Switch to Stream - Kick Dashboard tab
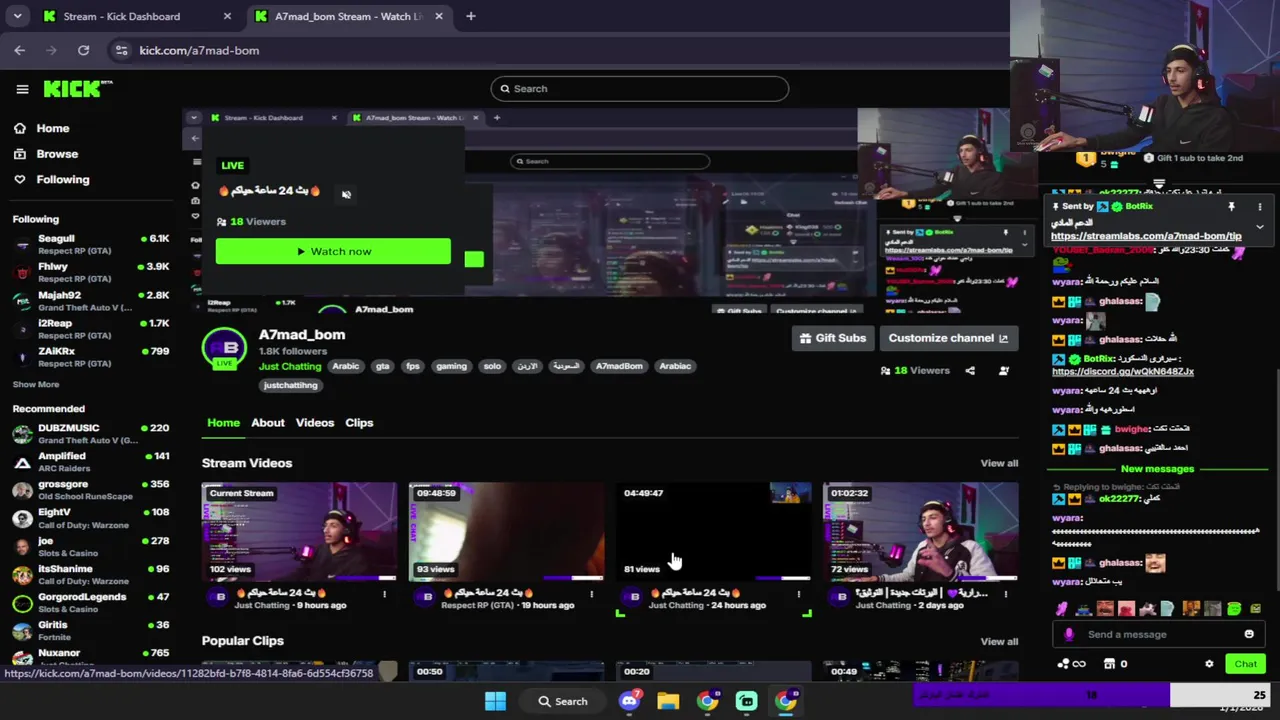Viewport: 1280px width, 720px height. click(135, 16)
